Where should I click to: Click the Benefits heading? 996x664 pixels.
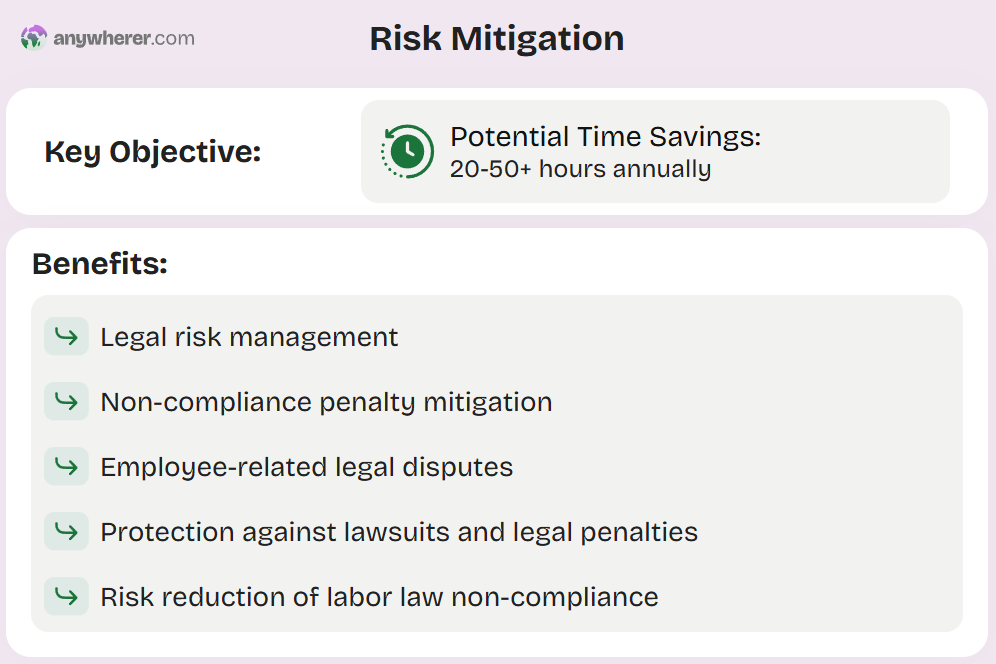[x=100, y=263]
